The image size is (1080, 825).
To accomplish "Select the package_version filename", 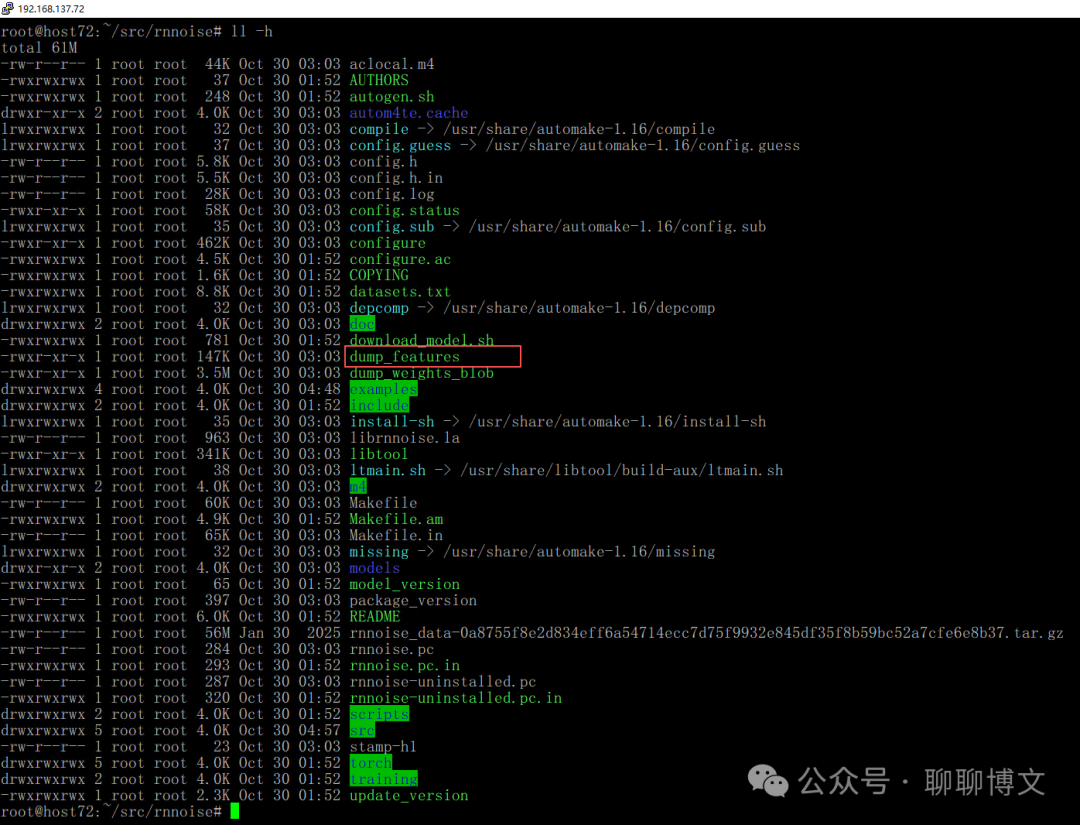I will (413, 601).
